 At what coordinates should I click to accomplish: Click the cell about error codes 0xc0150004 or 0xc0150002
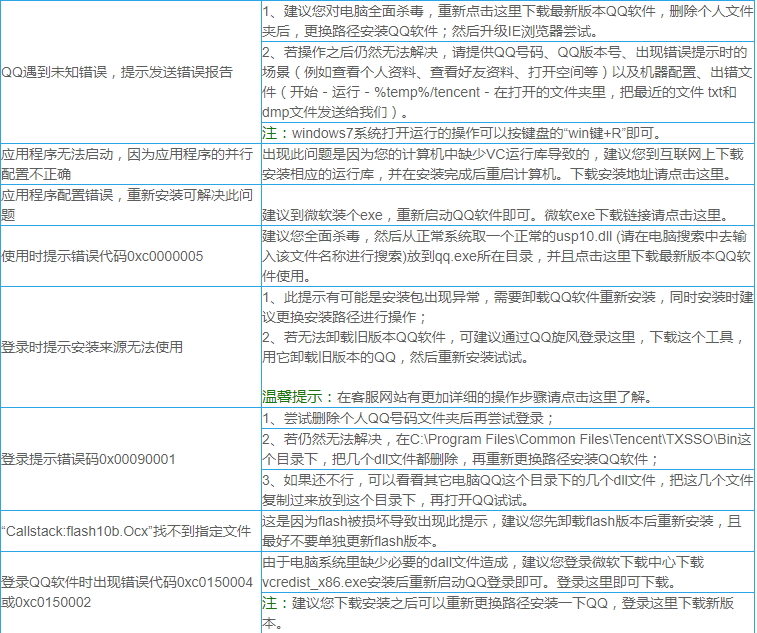pyautogui.click(x=130, y=592)
